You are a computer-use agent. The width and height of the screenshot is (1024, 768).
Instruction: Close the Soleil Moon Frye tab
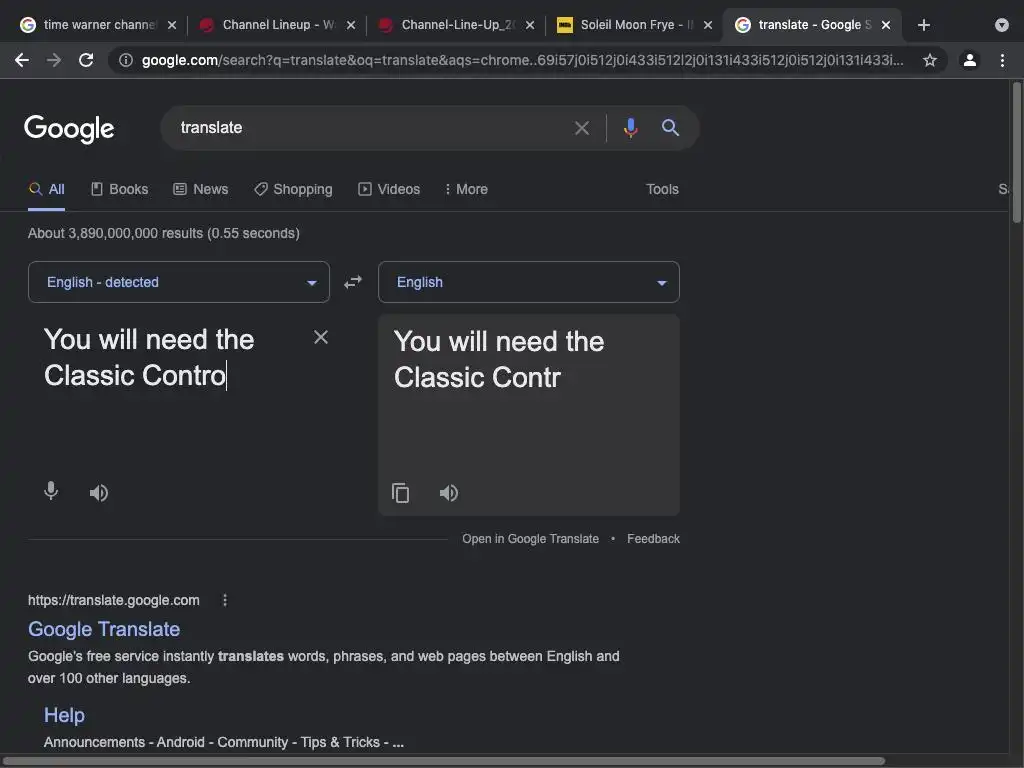pos(708,25)
